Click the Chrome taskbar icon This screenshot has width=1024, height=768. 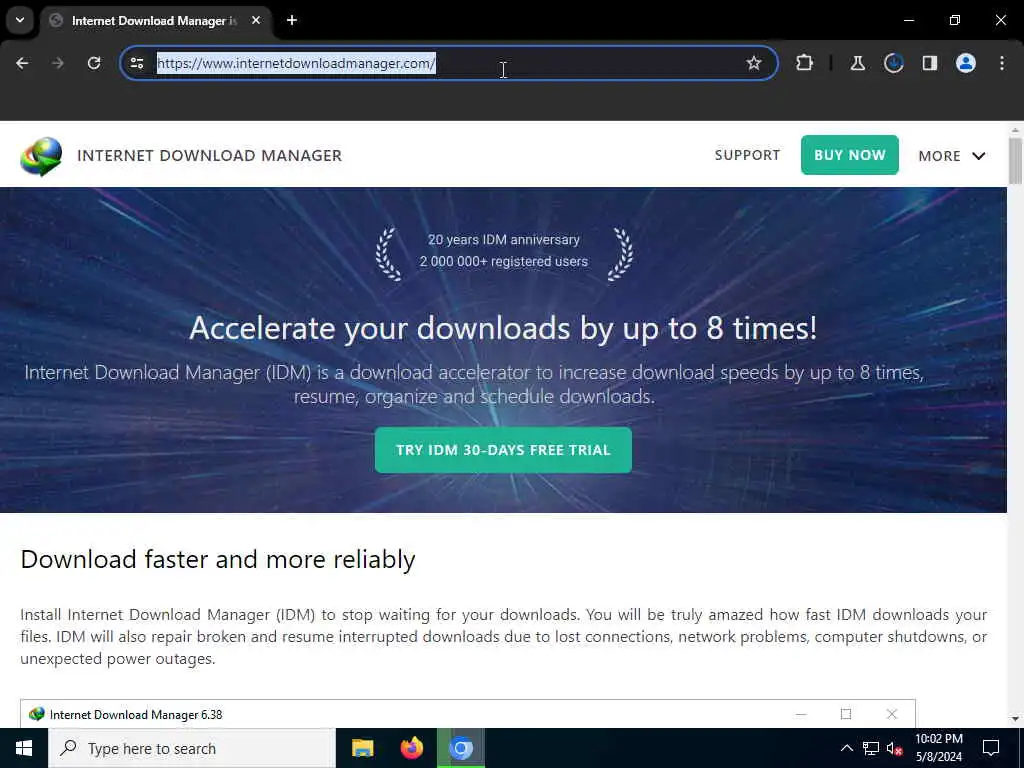[x=461, y=748]
